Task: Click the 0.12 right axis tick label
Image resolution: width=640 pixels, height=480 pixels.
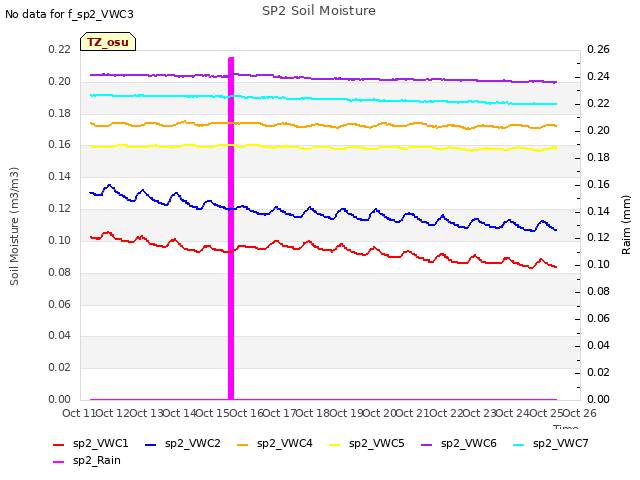Action: click(x=598, y=238)
